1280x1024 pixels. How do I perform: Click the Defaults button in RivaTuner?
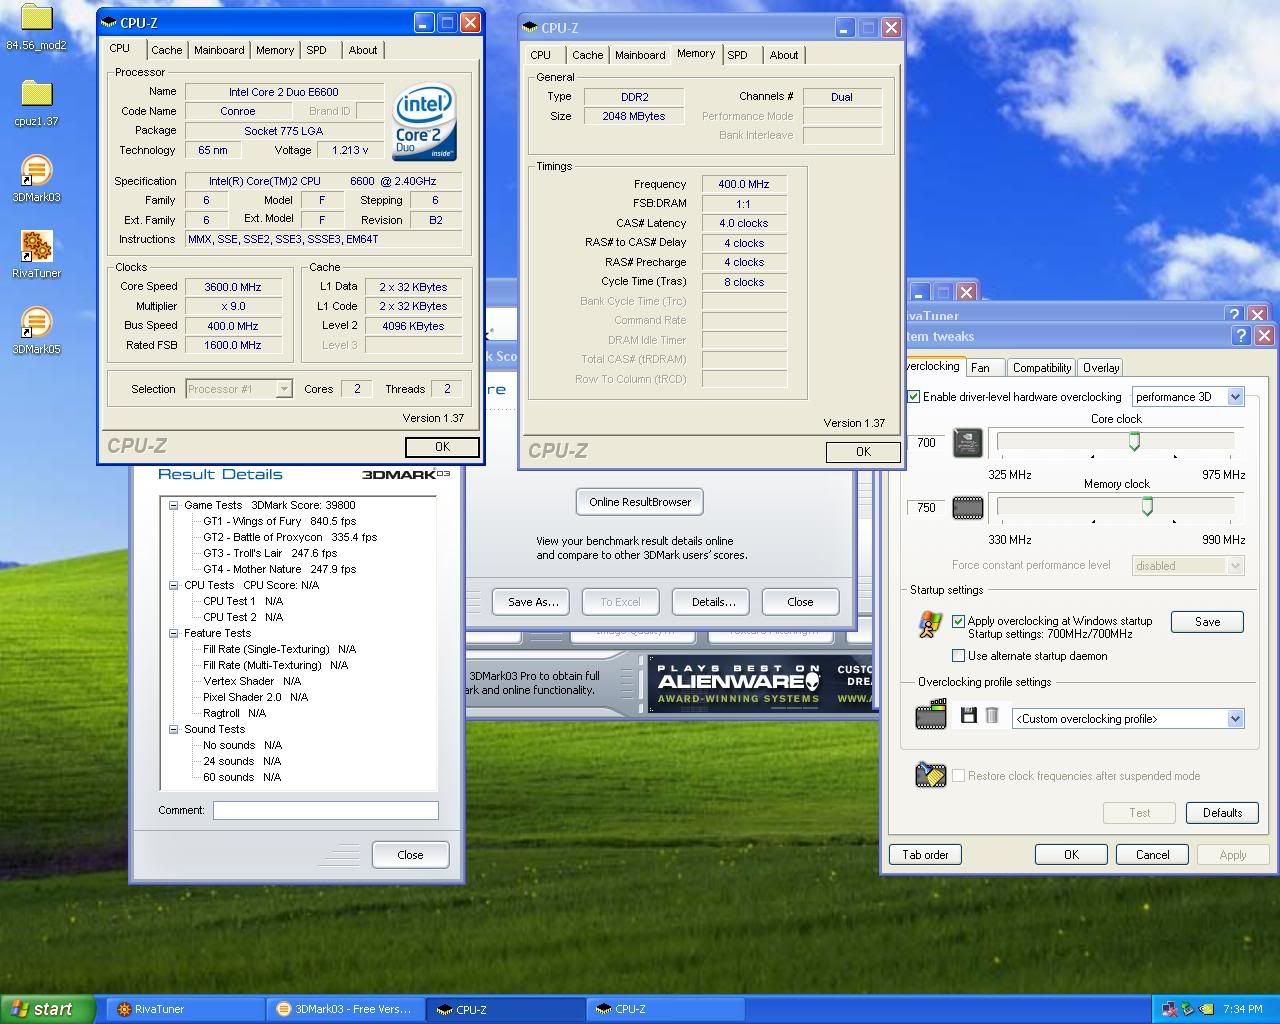(x=1222, y=813)
